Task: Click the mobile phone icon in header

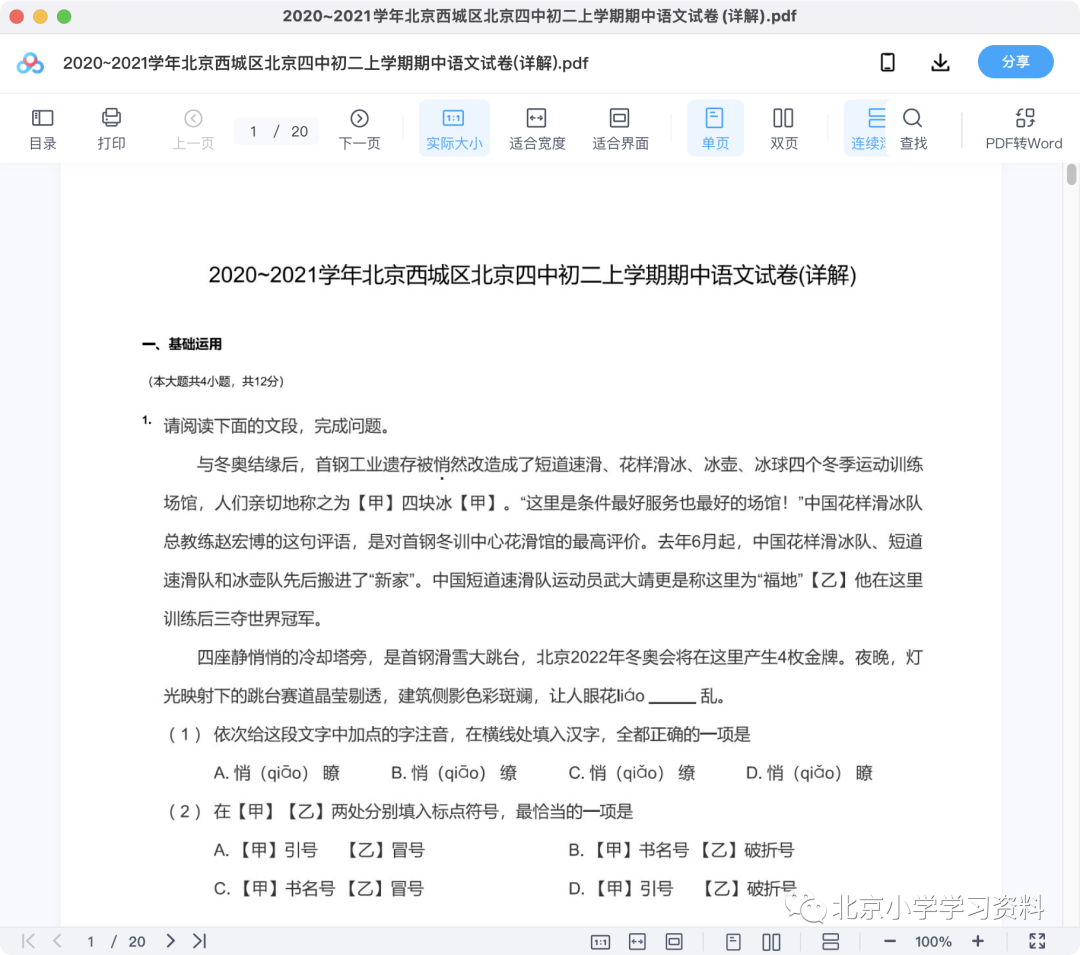Action: [888, 63]
